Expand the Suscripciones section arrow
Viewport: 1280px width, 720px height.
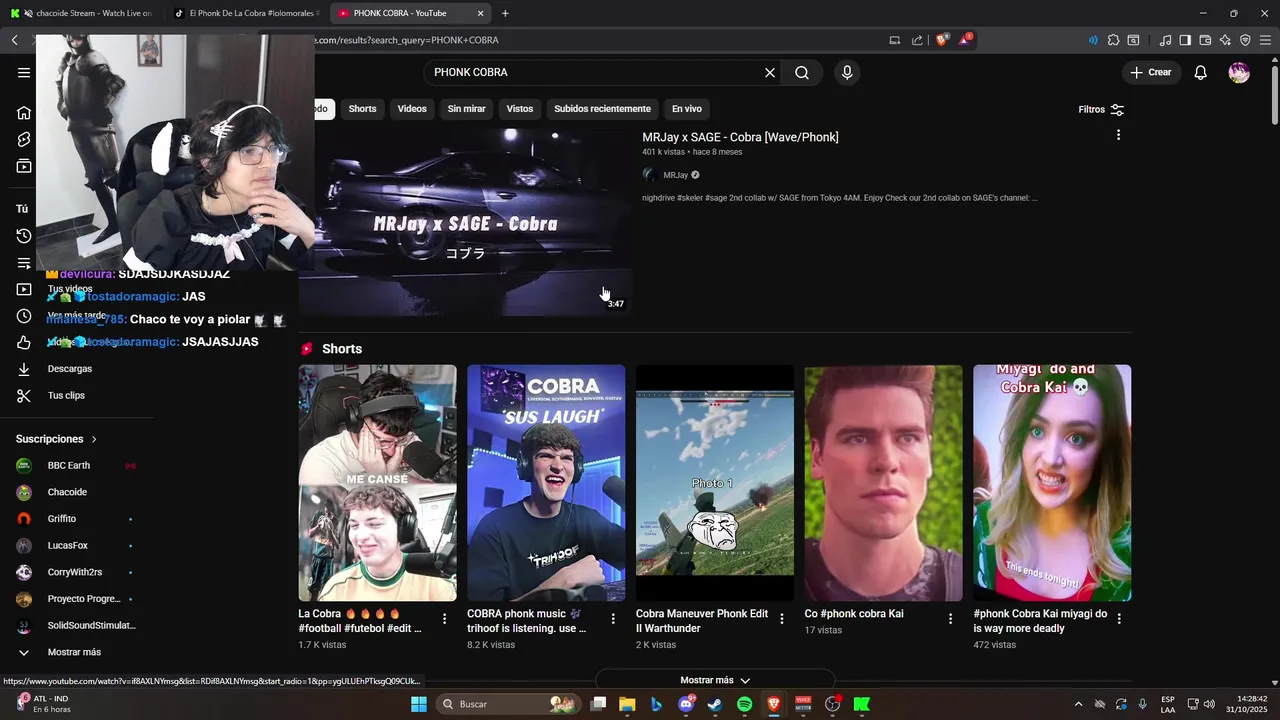(x=94, y=439)
